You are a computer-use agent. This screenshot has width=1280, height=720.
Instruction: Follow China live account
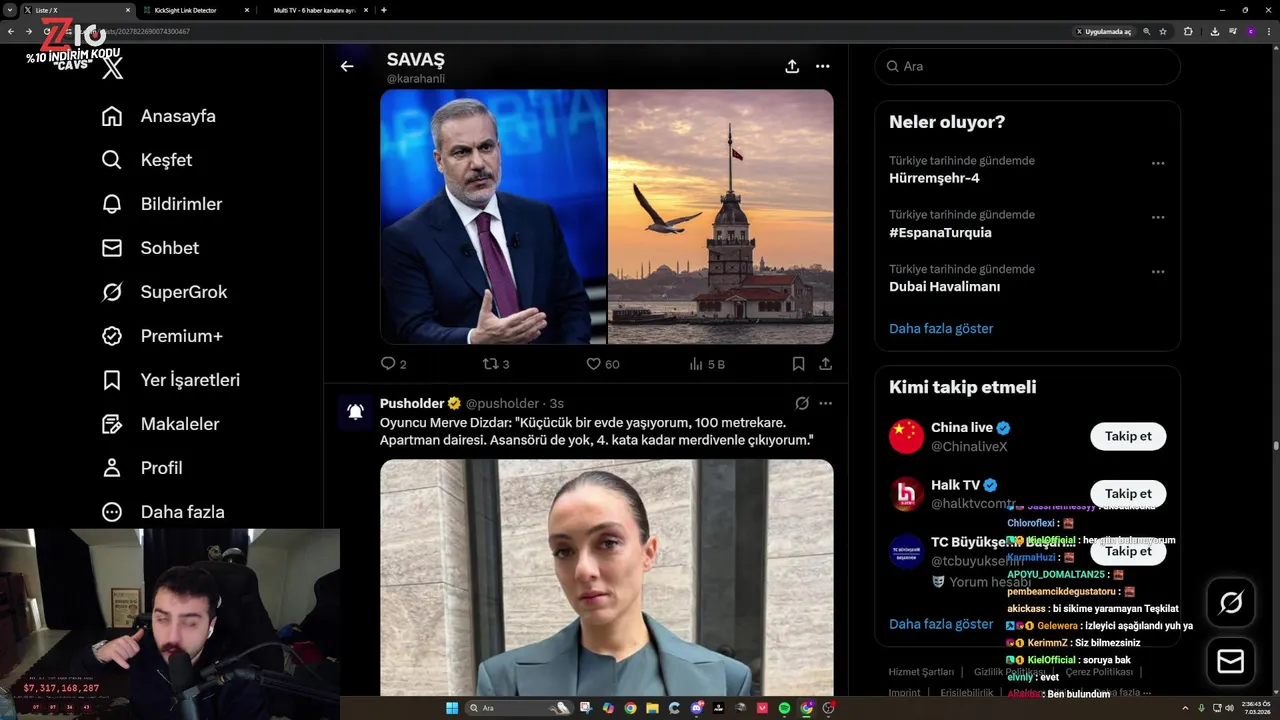pos(1128,436)
